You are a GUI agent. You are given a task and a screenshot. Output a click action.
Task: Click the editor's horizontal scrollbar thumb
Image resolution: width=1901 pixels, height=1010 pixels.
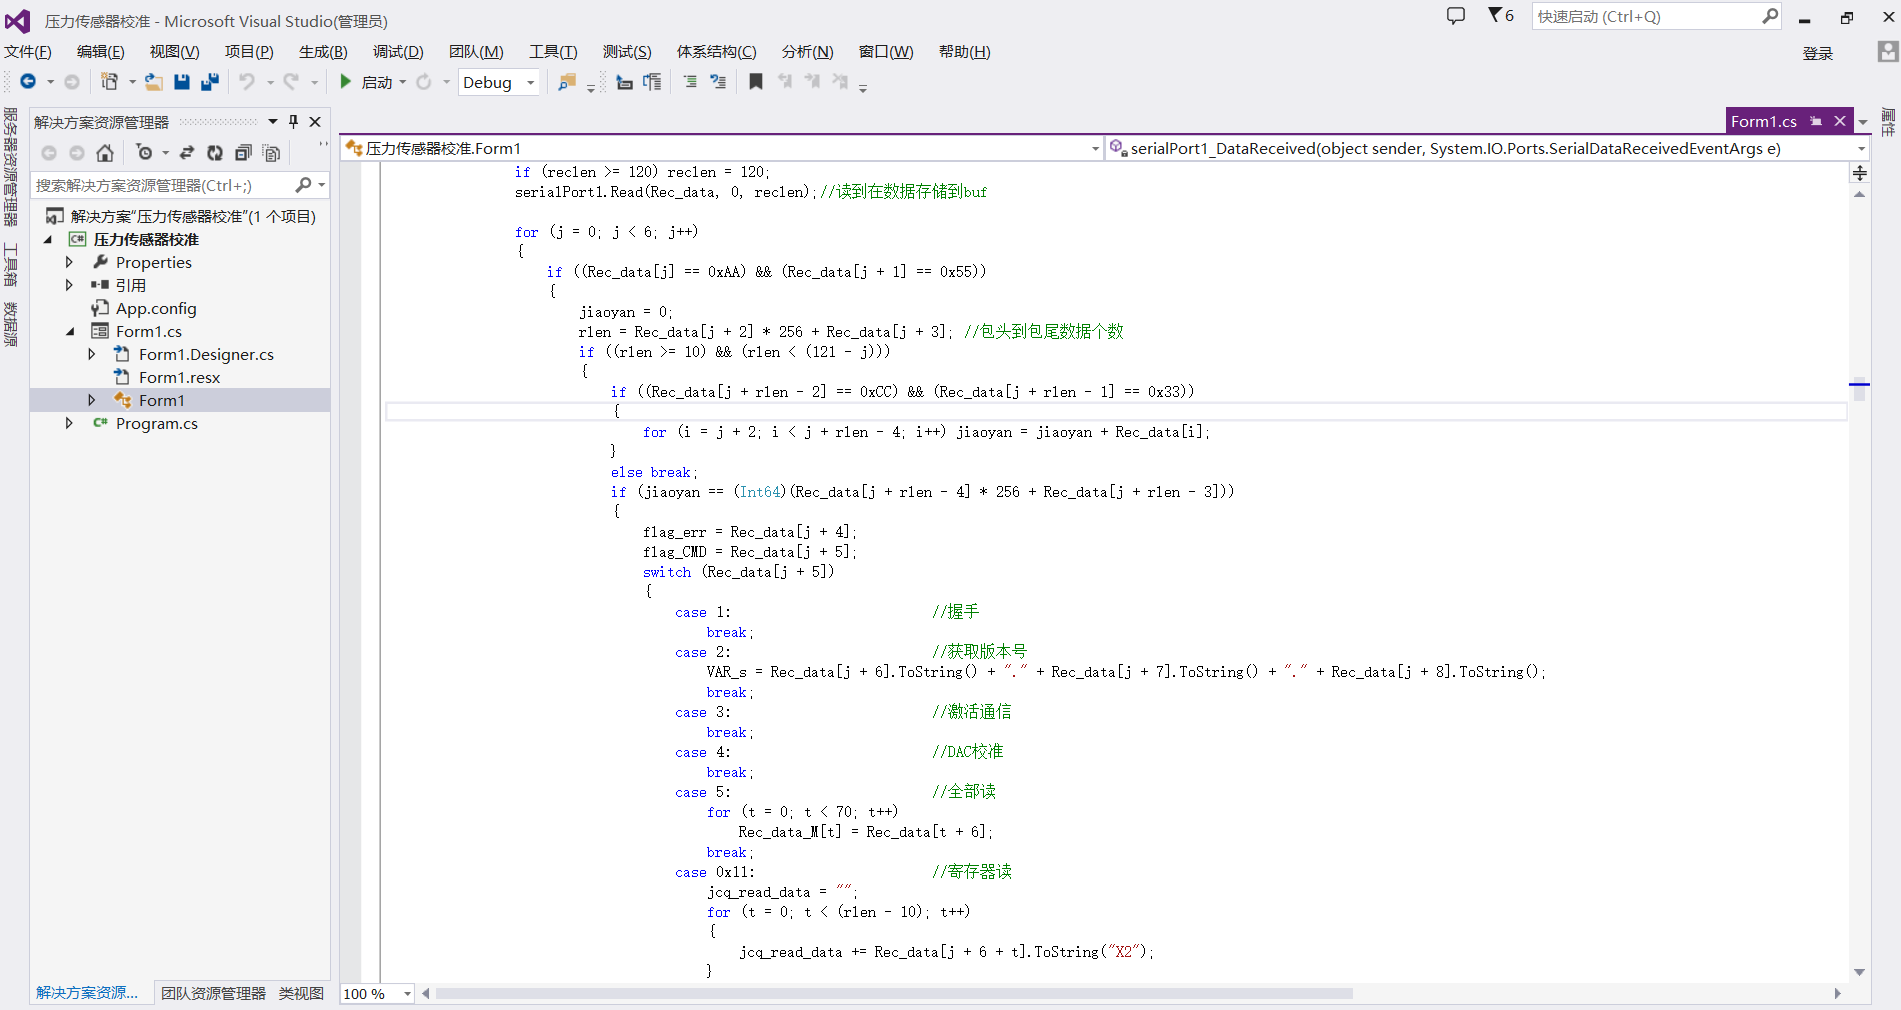(894, 994)
